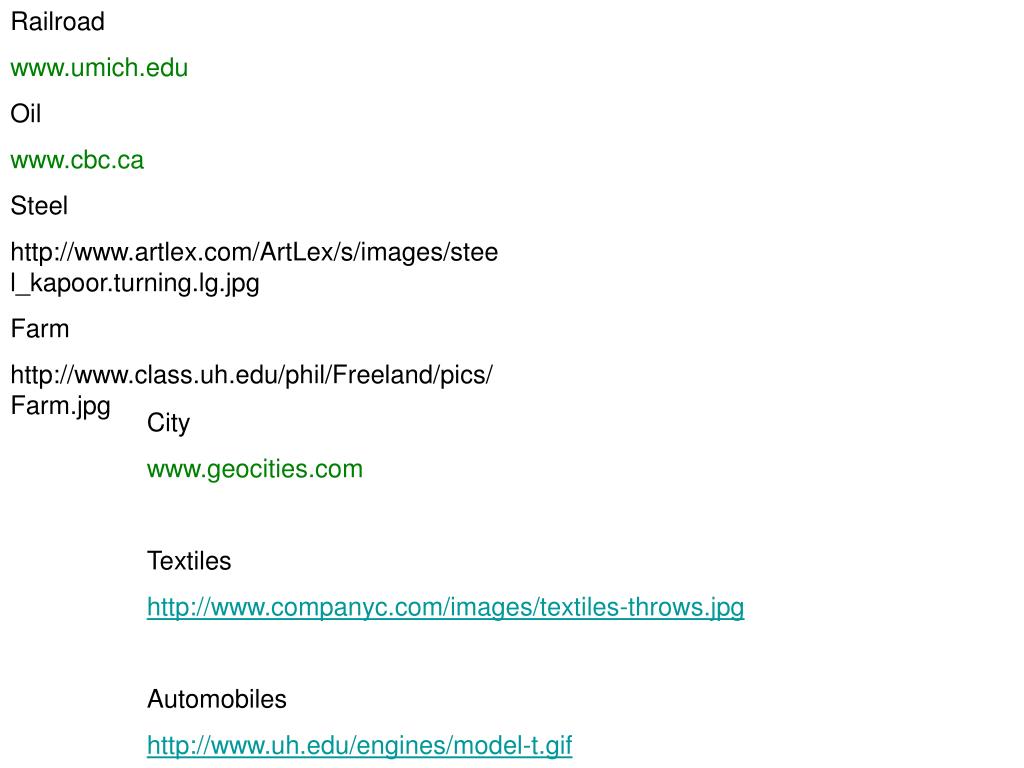The width and height of the screenshot is (1024, 768).
Task: Open the uh.edu model-t.gif link
Action: [x=359, y=745]
